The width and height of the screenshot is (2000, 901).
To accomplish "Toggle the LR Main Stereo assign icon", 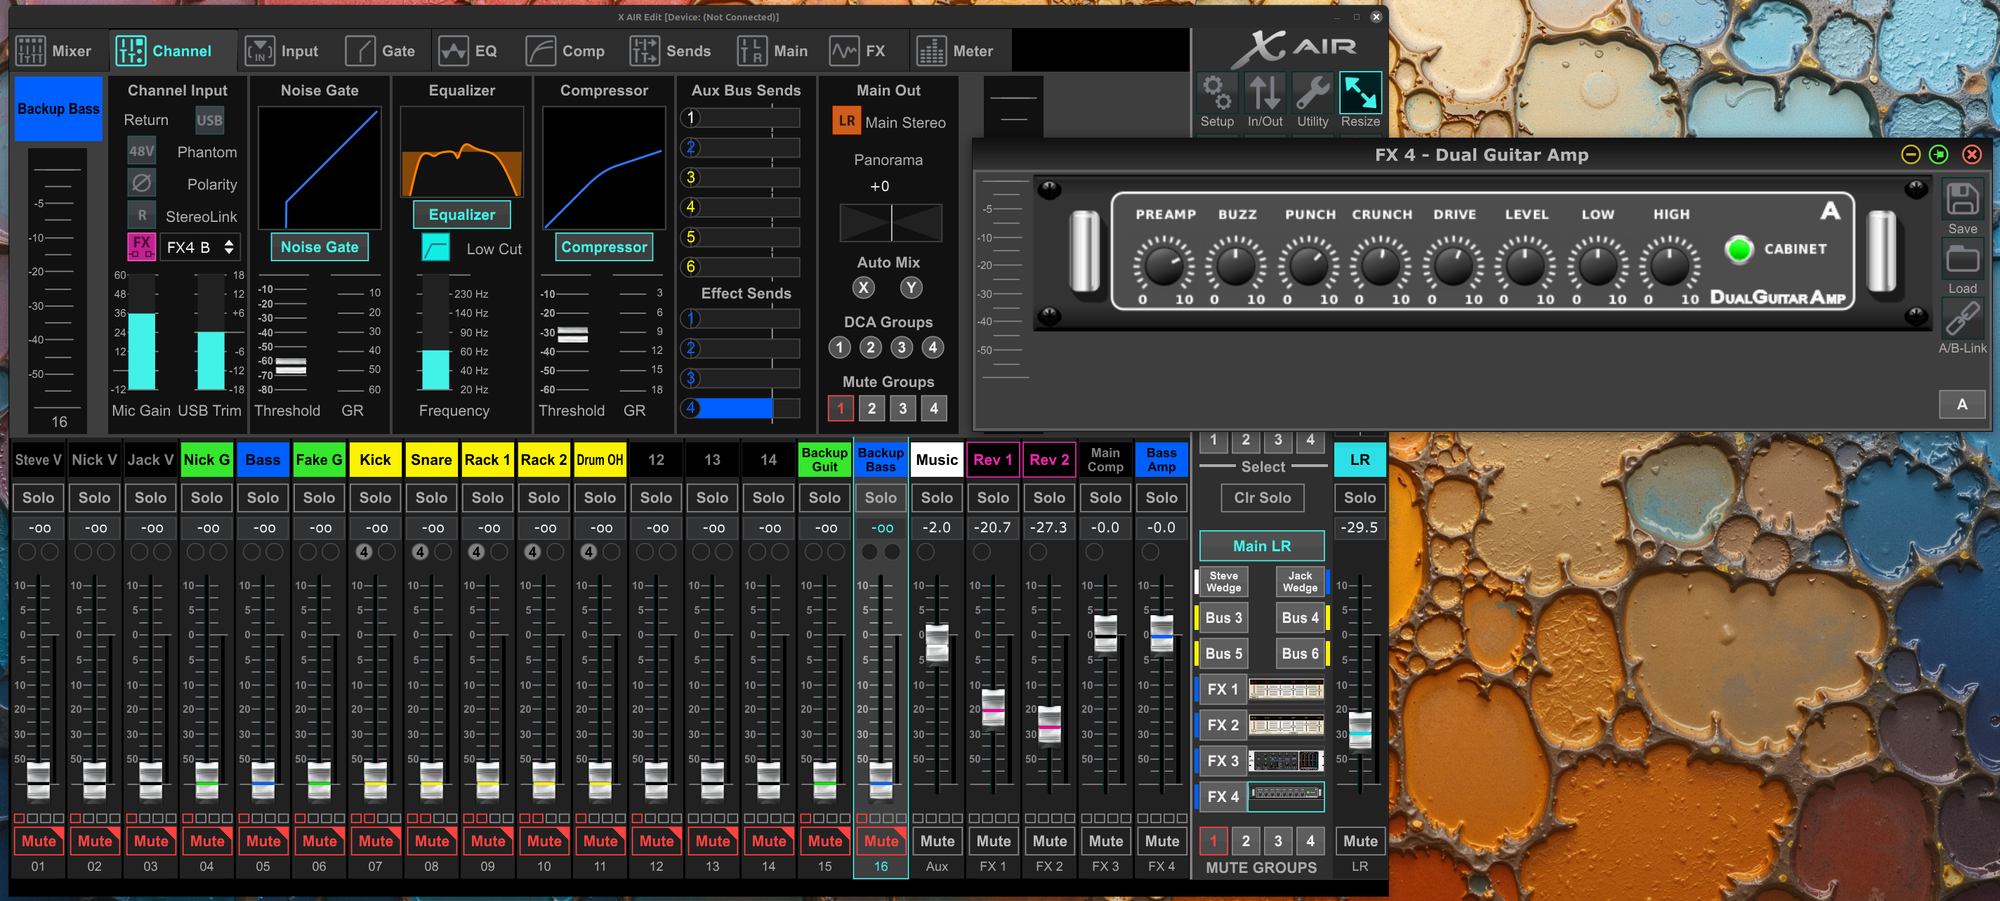I will [x=846, y=121].
